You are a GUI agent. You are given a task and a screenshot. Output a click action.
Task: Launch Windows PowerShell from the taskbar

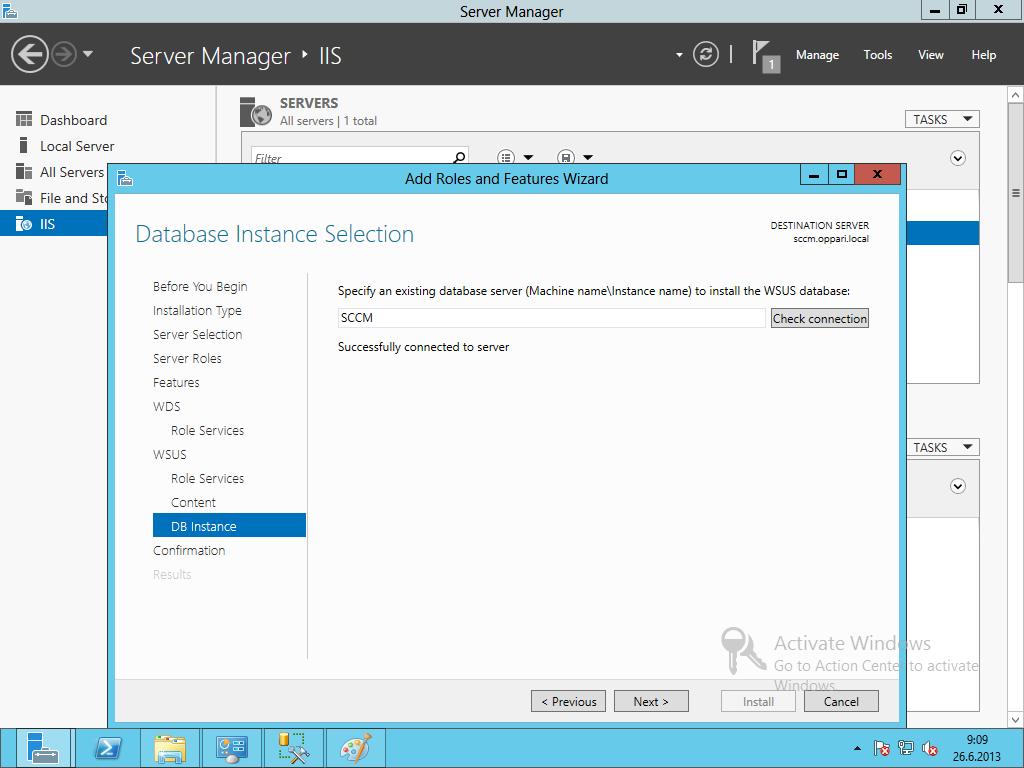[x=108, y=748]
